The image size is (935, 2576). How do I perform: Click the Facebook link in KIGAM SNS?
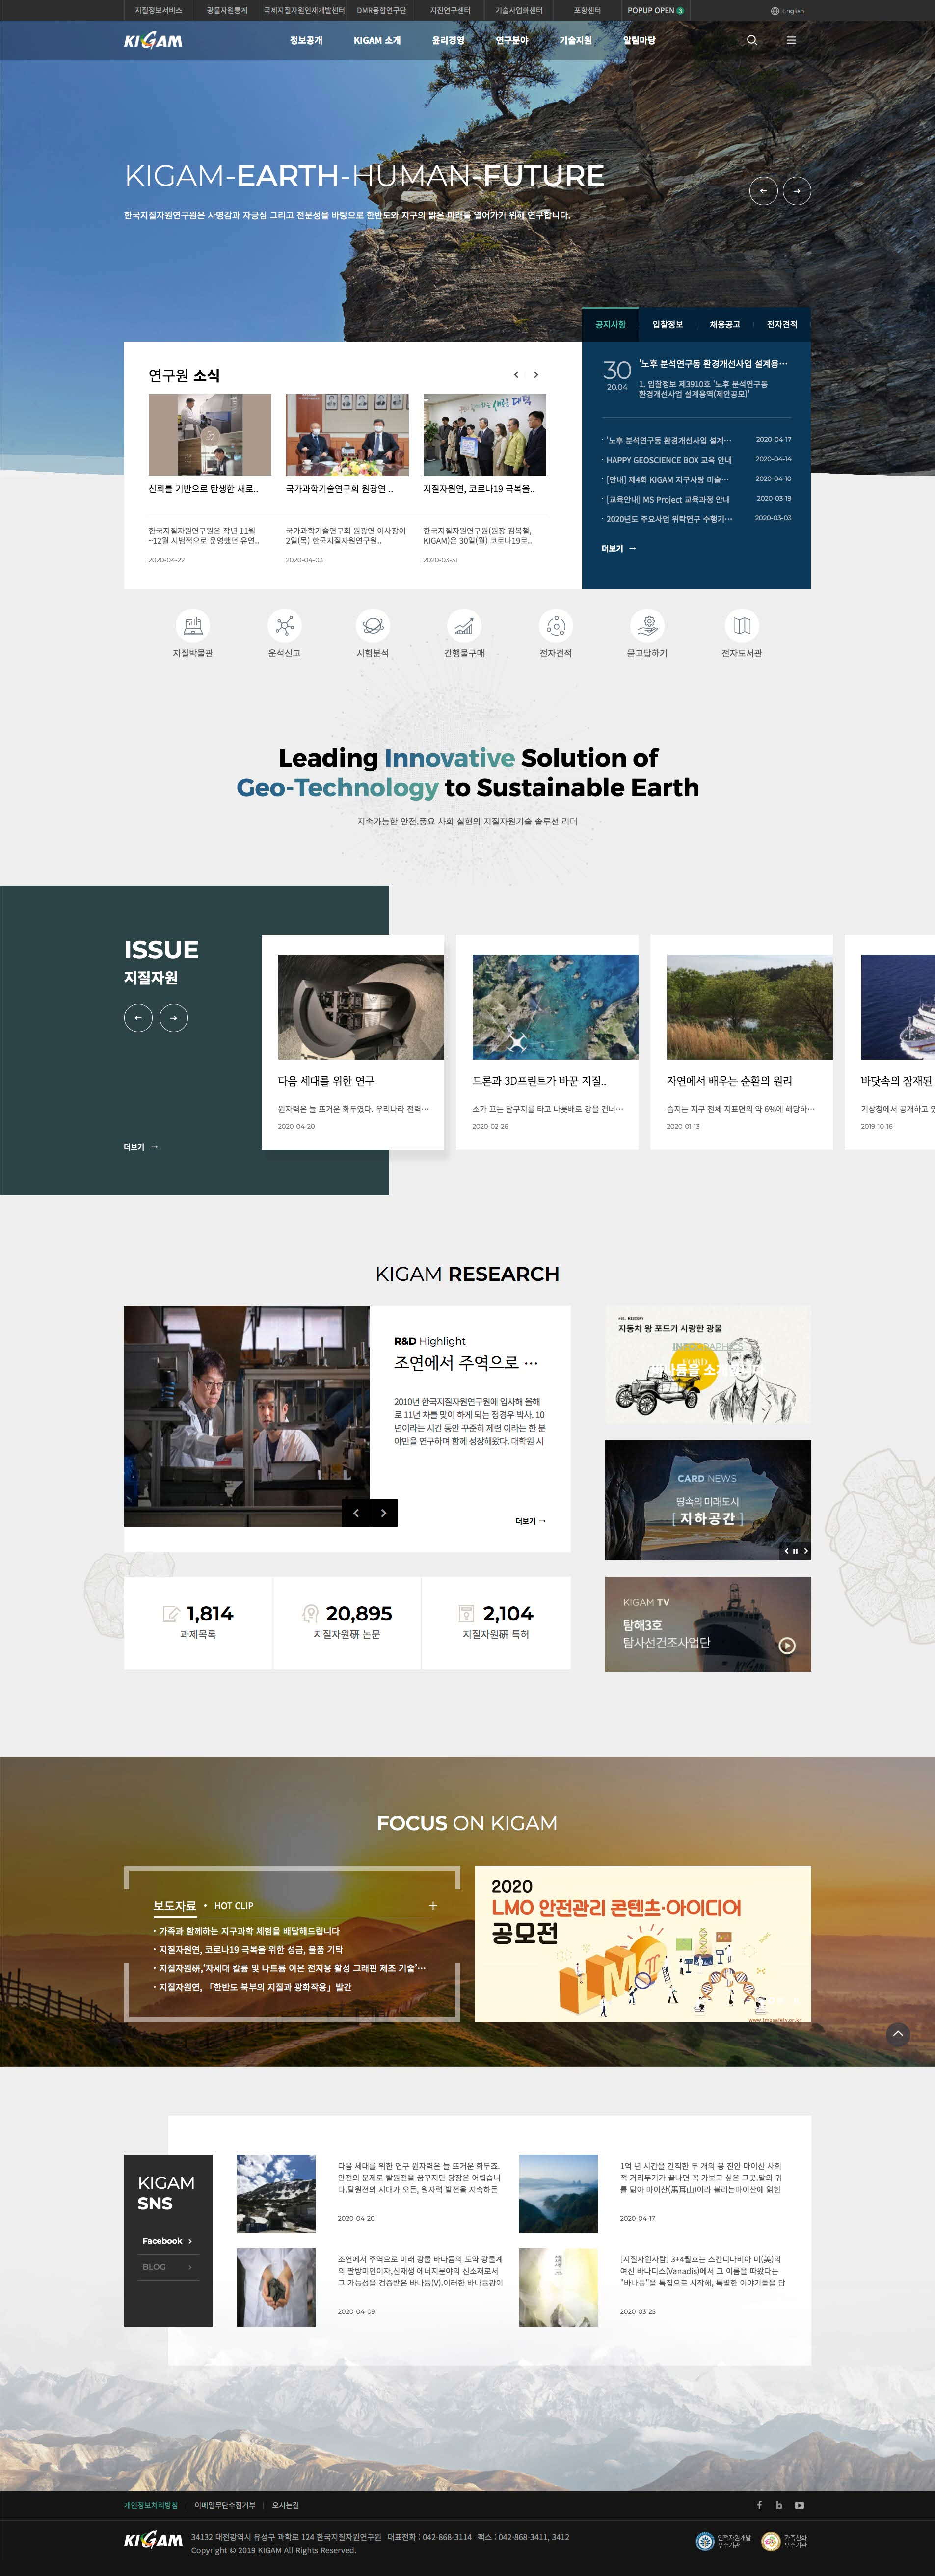click(x=167, y=2241)
